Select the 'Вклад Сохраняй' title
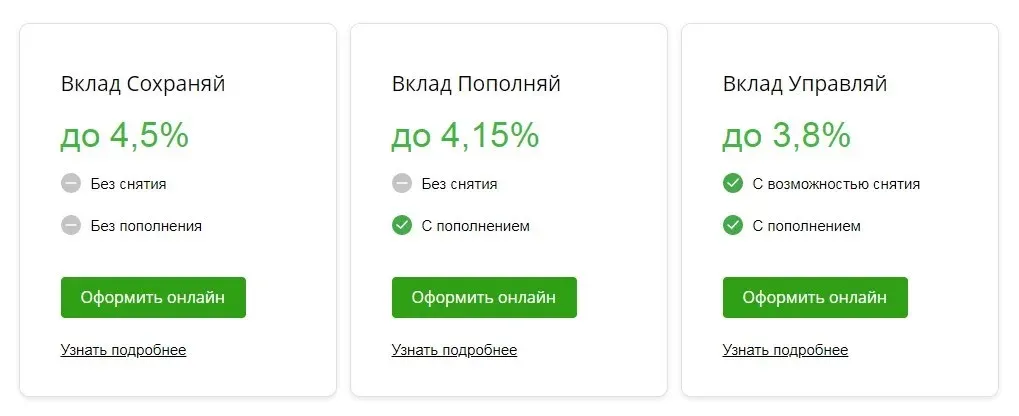1019x416 pixels. [x=143, y=84]
